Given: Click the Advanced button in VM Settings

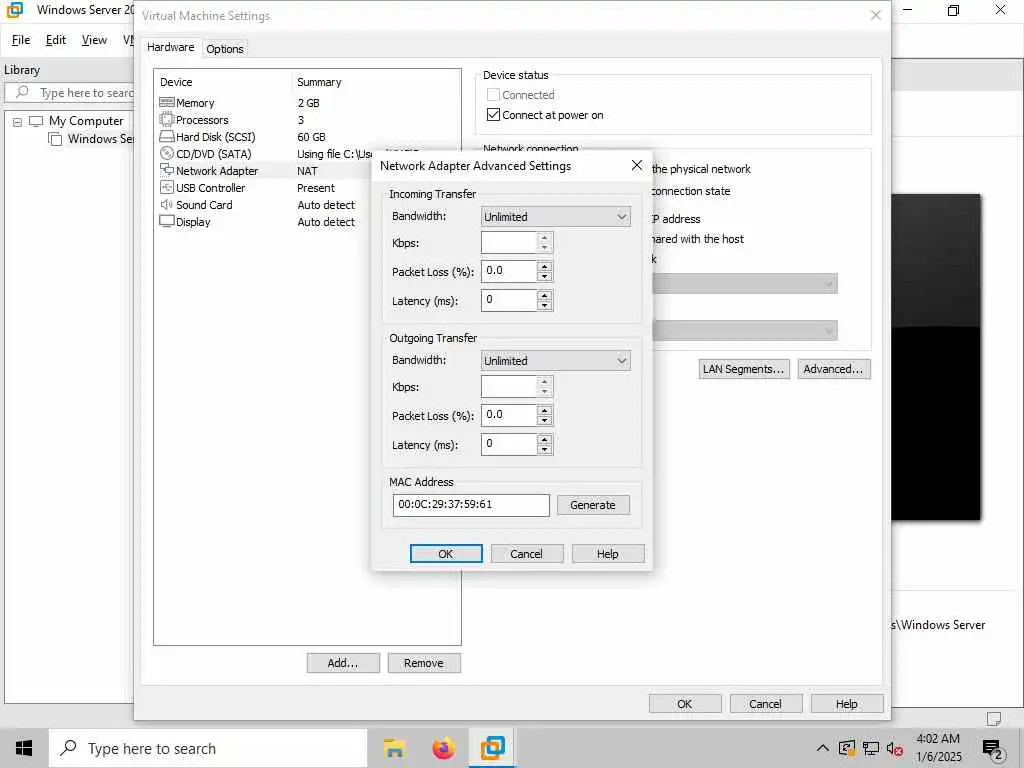Looking at the screenshot, I should click(x=833, y=369).
